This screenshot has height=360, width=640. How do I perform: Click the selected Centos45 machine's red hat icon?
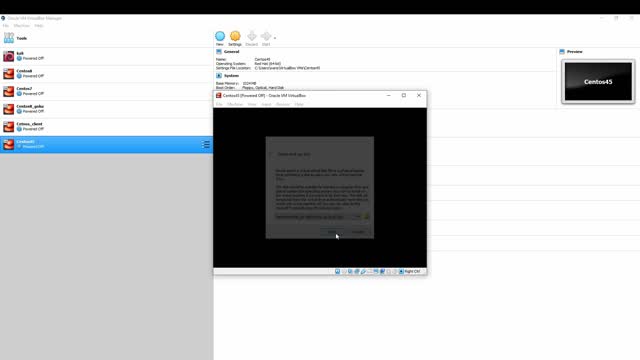9,144
